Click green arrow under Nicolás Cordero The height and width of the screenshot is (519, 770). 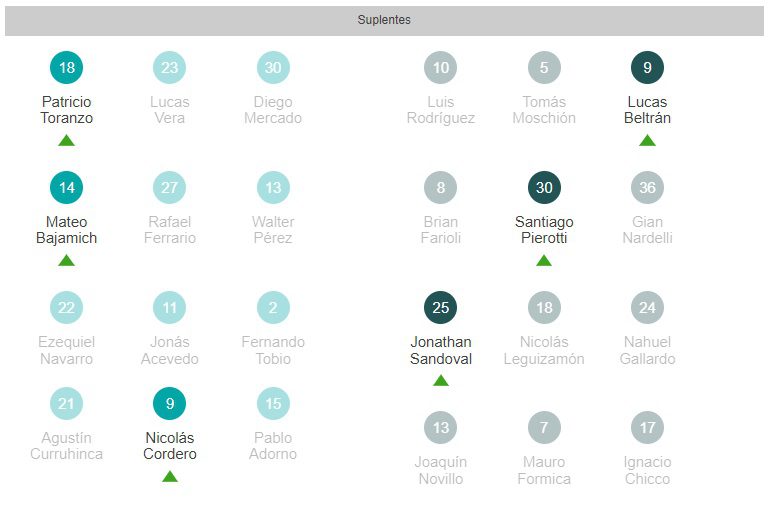coord(169,476)
